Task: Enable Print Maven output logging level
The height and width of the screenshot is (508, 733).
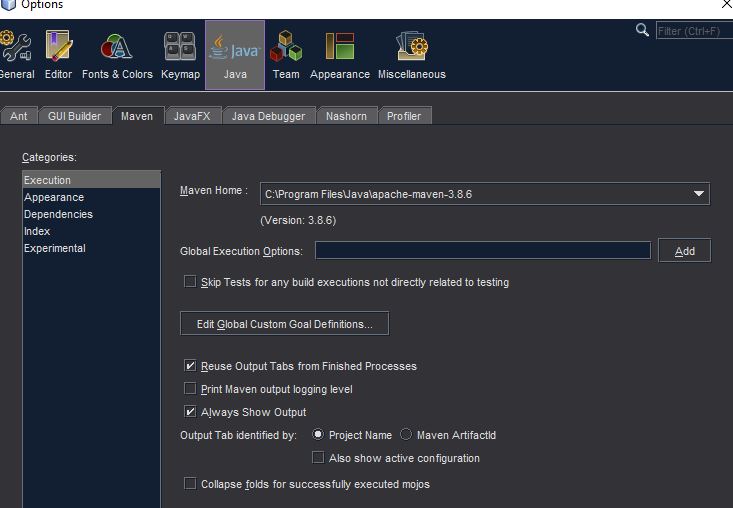Action: [x=190, y=388]
